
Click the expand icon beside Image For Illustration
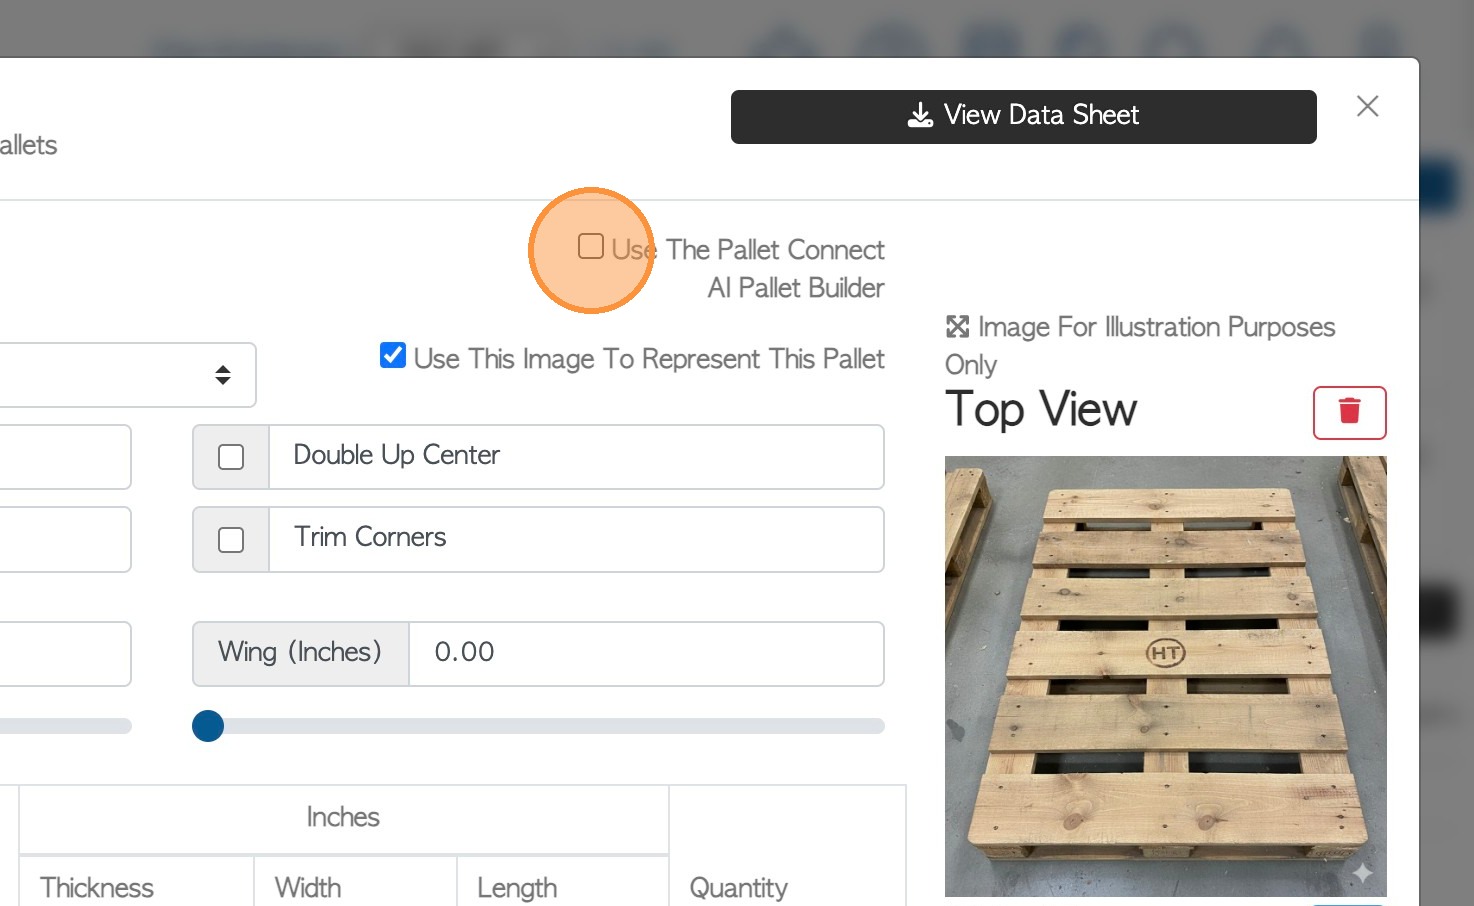[x=957, y=327]
